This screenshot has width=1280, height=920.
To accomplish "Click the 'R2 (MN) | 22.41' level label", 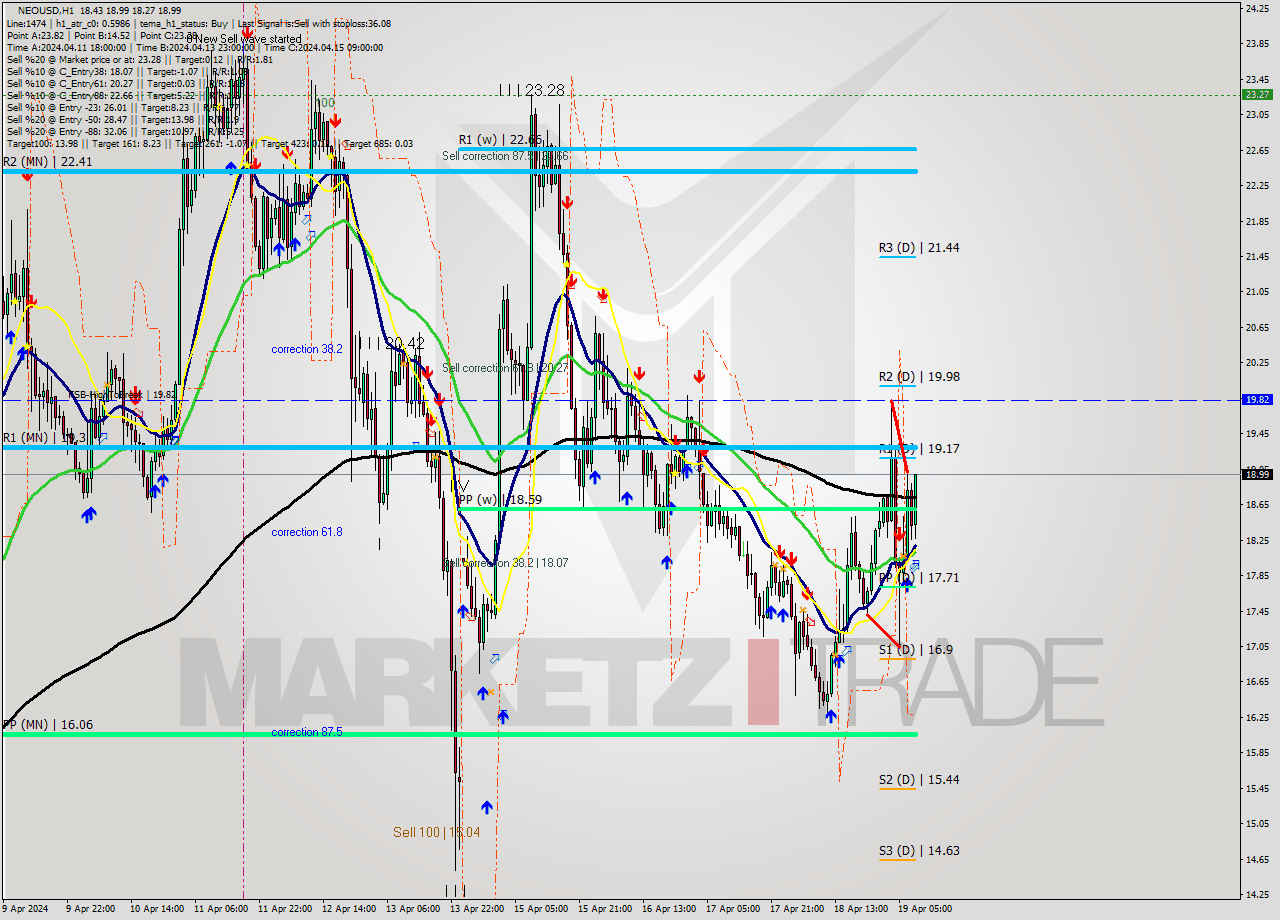I will click(47, 162).
